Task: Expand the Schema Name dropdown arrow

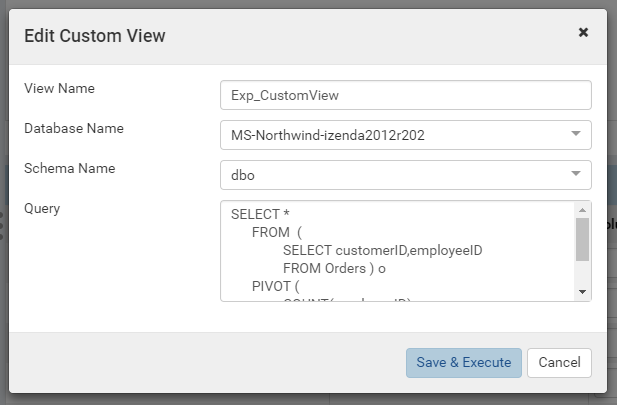Action: [576, 174]
